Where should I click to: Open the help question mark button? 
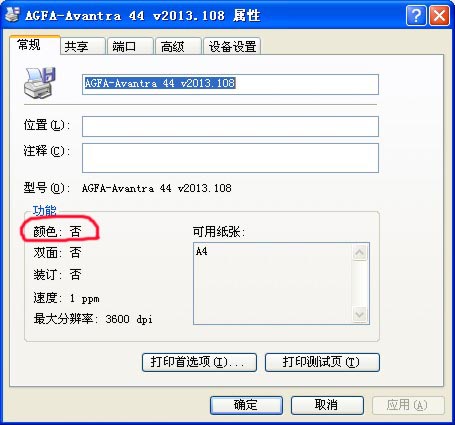tap(416, 15)
